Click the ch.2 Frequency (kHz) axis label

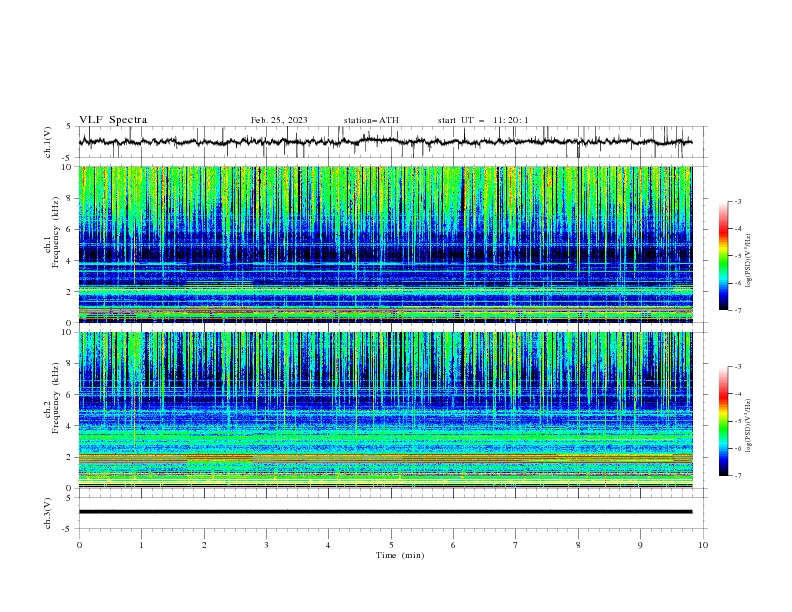tap(52, 398)
